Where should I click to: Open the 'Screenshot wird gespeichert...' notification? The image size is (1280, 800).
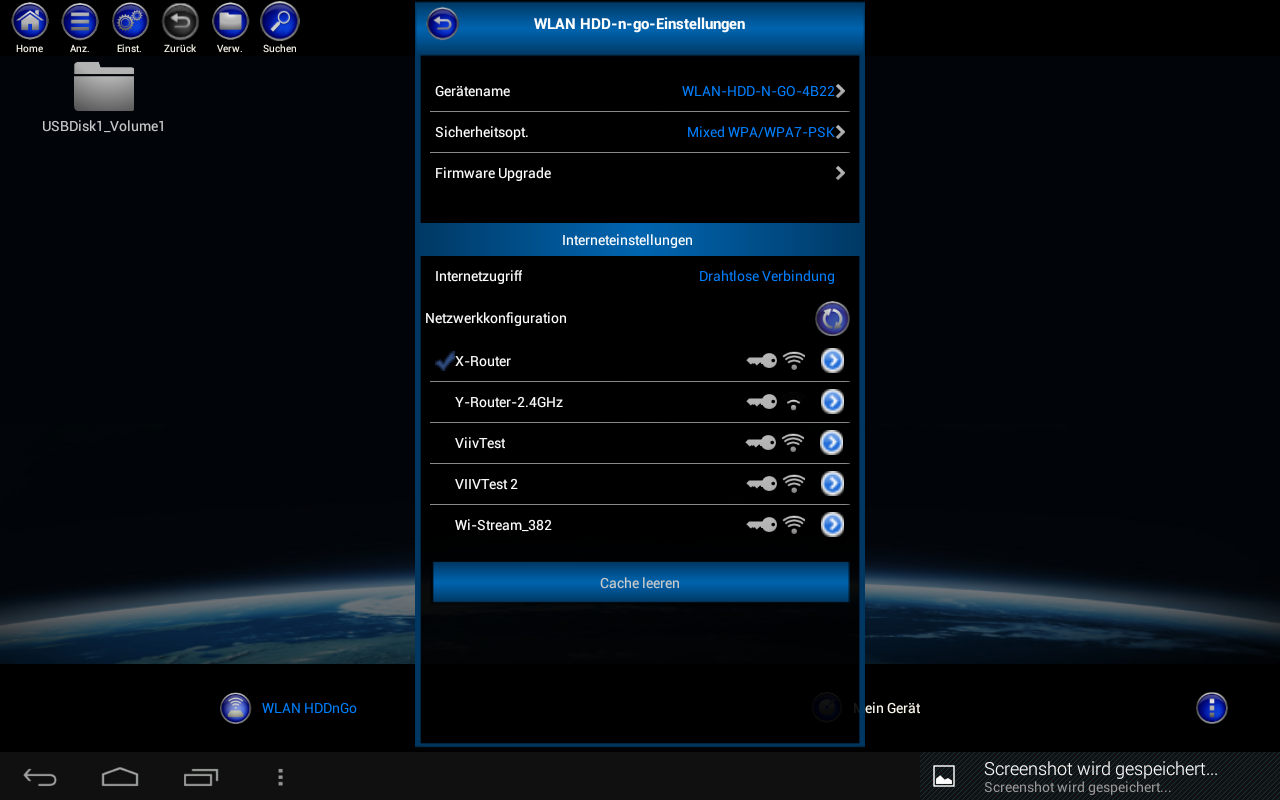coord(1100,776)
